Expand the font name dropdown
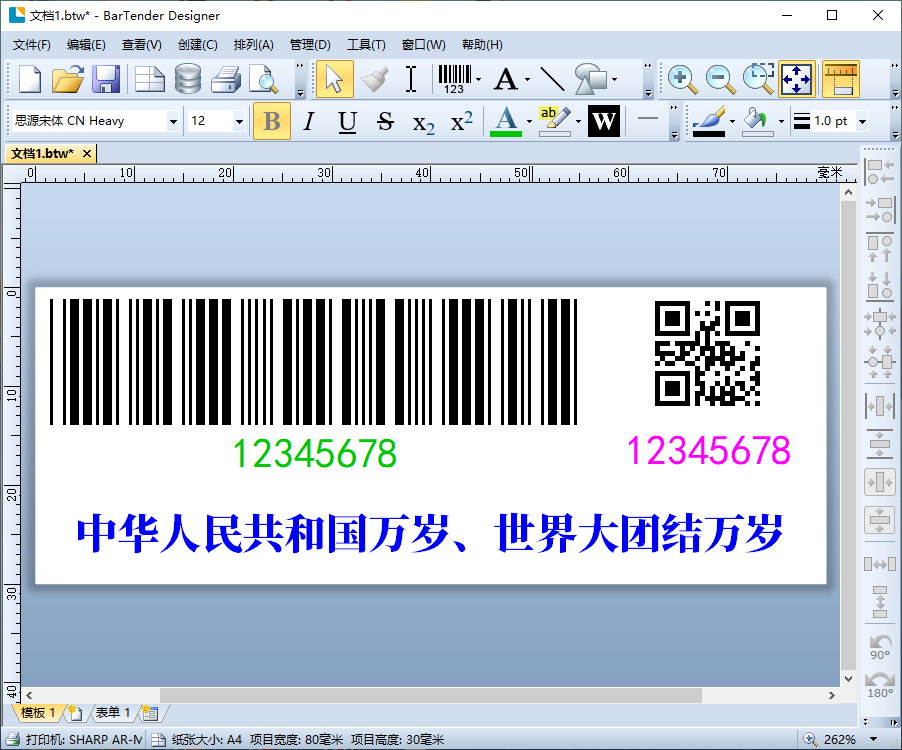902x750 pixels. [x=173, y=121]
